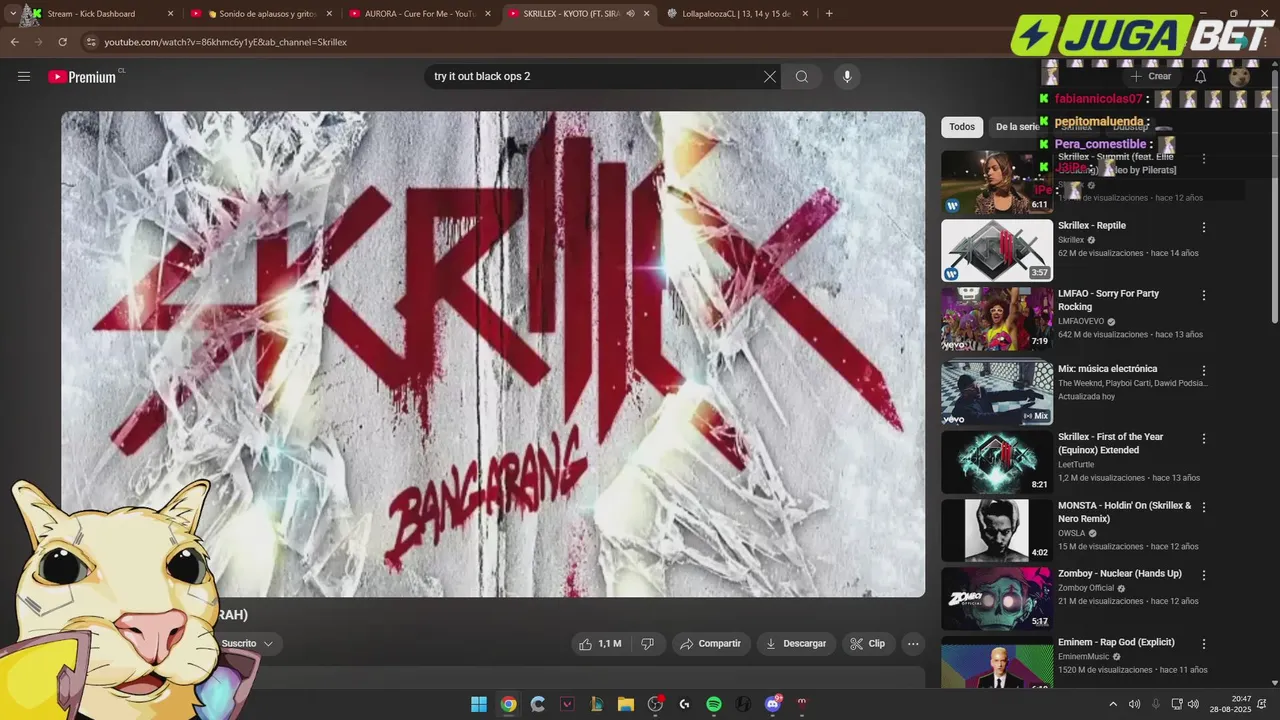Open more actions ellipsis under video
Image resolution: width=1280 pixels, height=720 pixels.
[913, 644]
